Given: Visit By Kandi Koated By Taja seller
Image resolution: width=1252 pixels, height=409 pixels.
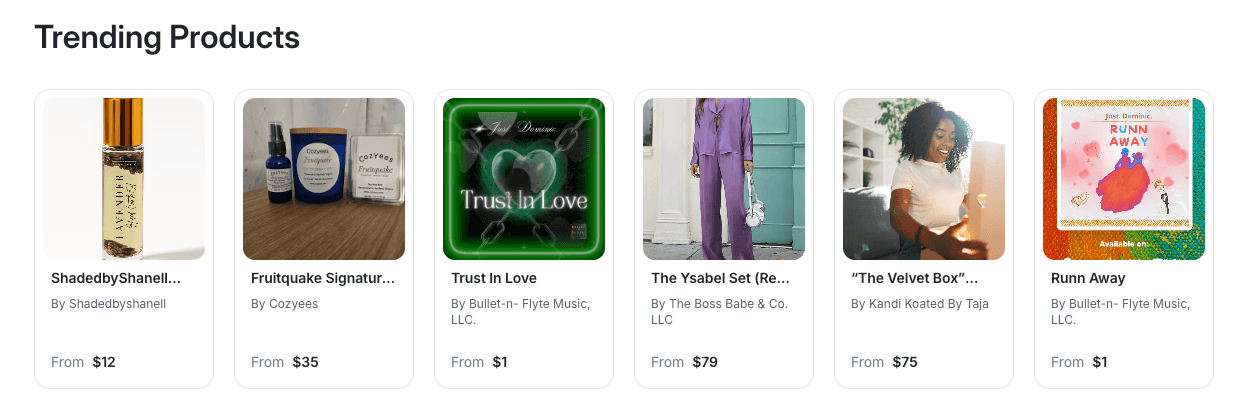Looking at the screenshot, I should tap(920, 303).
